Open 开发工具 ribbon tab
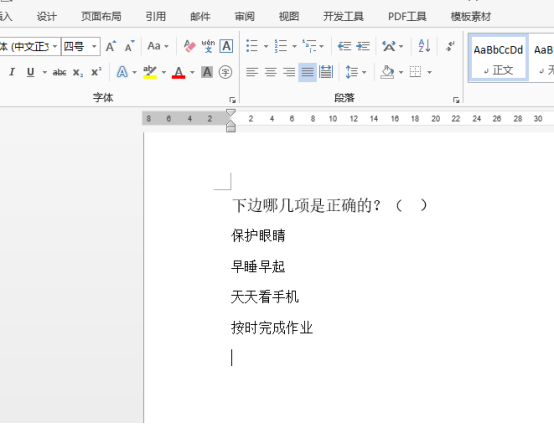The image size is (554, 424). click(x=343, y=17)
